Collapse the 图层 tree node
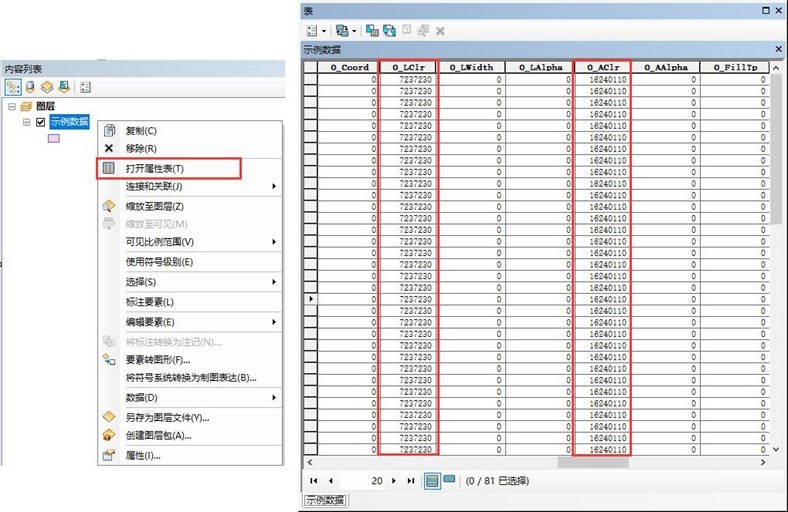Image resolution: width=788 pixels, height=512 pixels. point(12,106)
